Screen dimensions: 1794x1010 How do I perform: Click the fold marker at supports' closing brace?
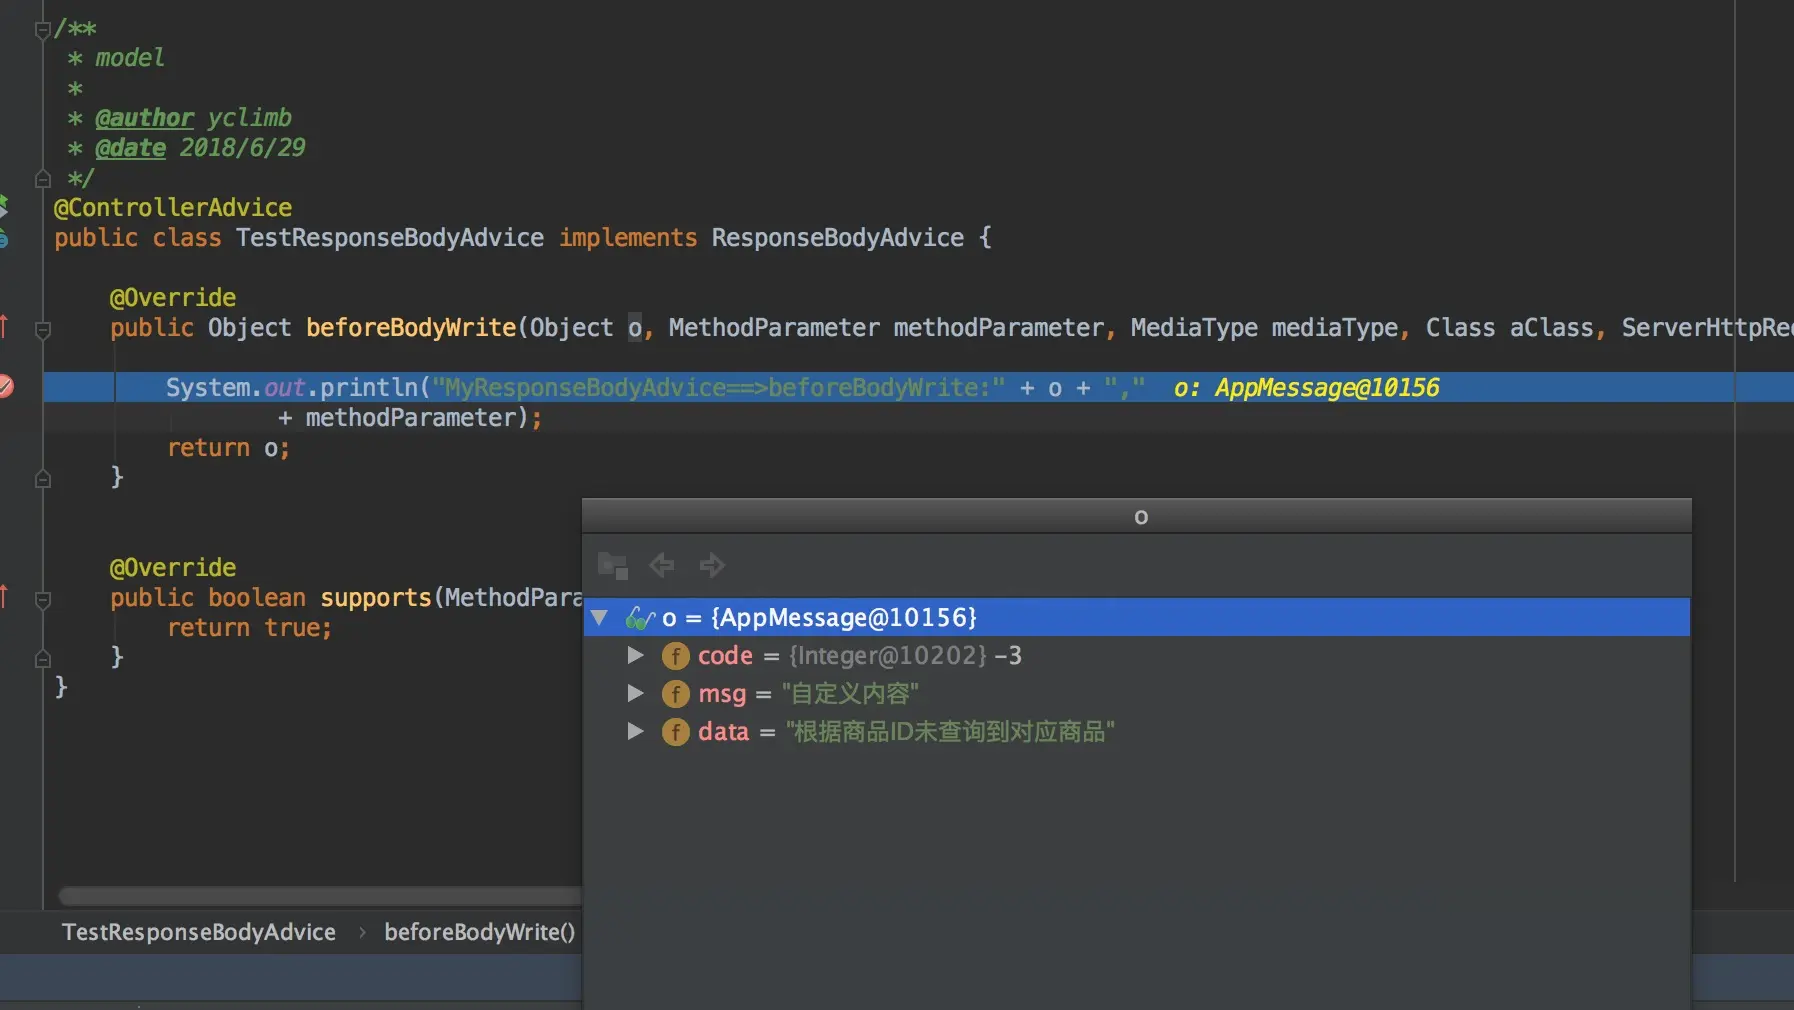coord(42,659)
